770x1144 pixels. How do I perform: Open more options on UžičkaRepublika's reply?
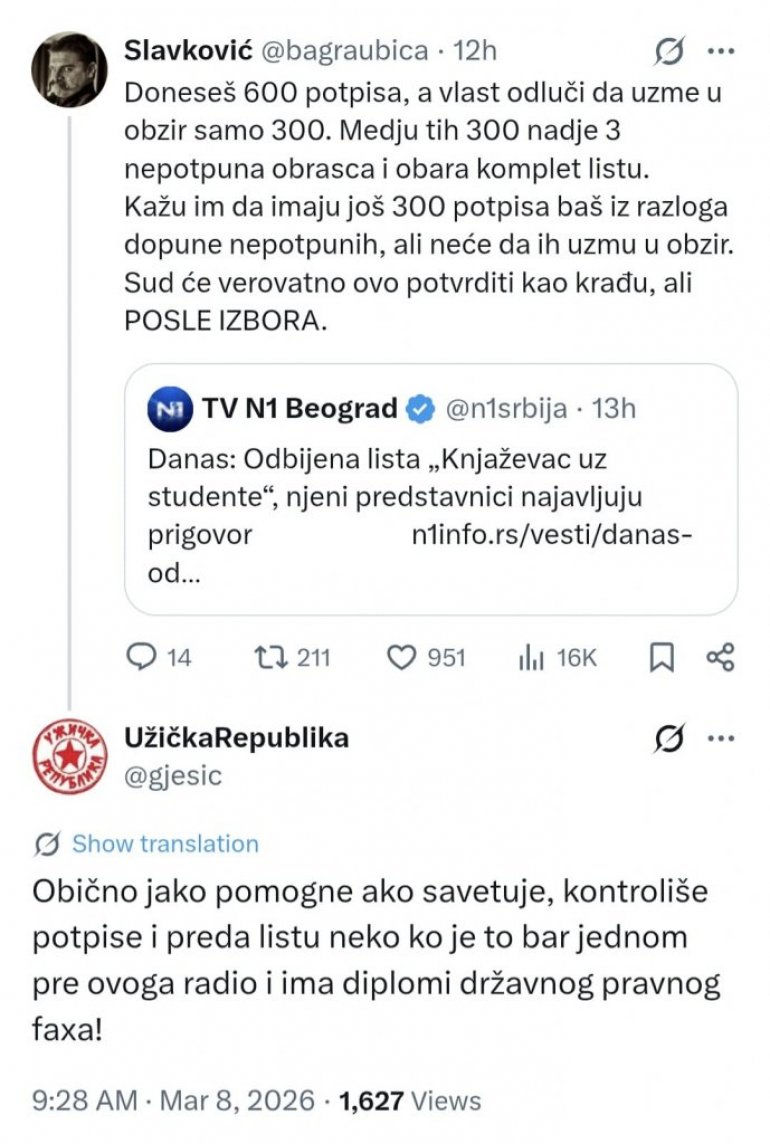click(x=720, y=740)
